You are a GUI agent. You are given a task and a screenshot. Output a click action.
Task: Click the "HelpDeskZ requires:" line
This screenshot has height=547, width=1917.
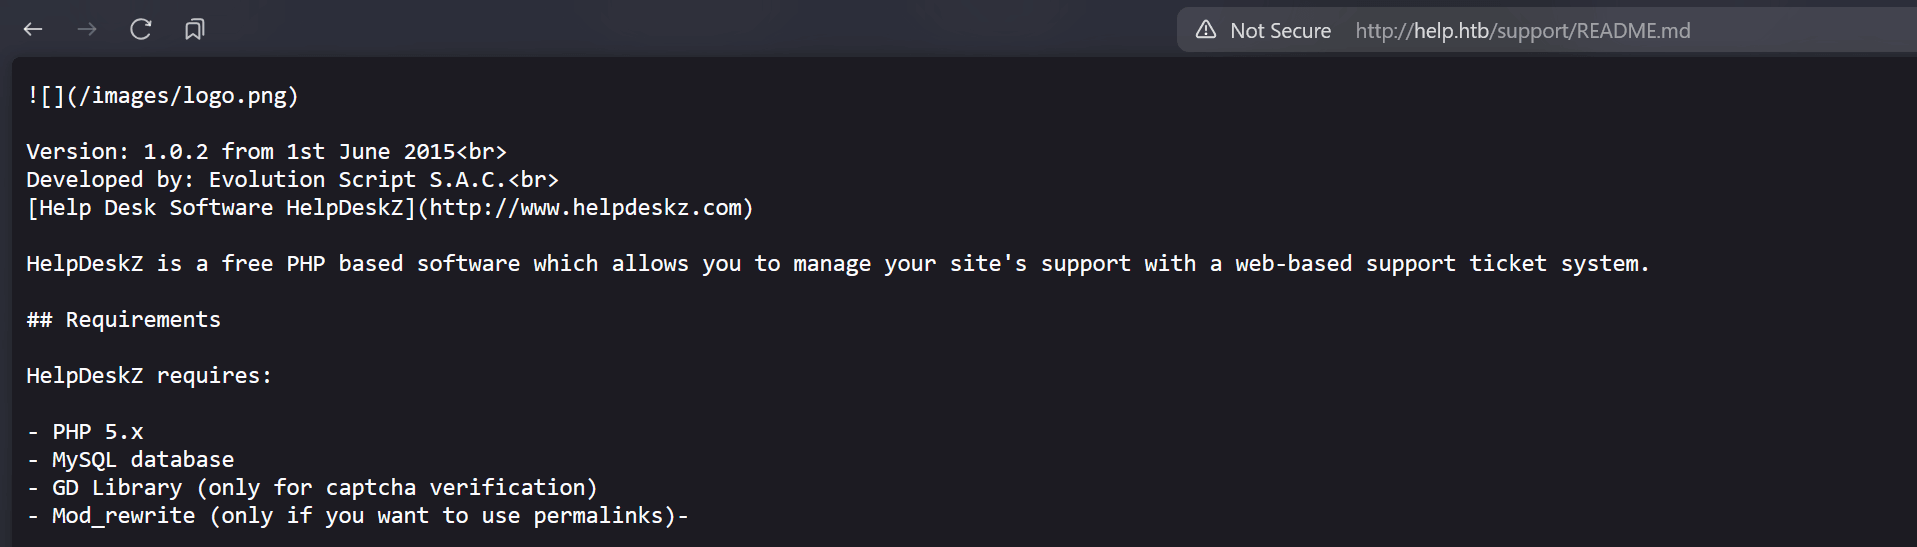tap(148, 376)
